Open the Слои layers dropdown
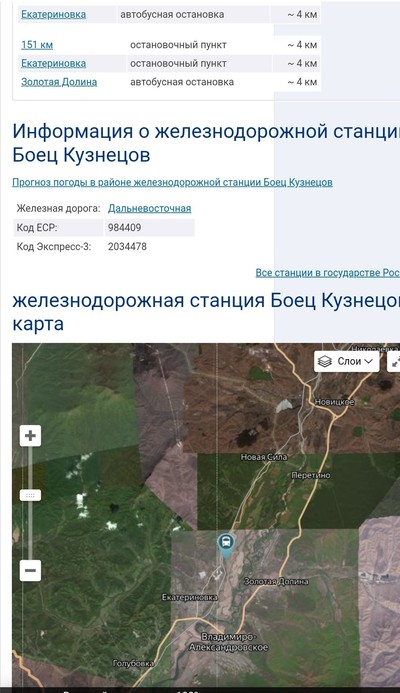 pos(347,362)
